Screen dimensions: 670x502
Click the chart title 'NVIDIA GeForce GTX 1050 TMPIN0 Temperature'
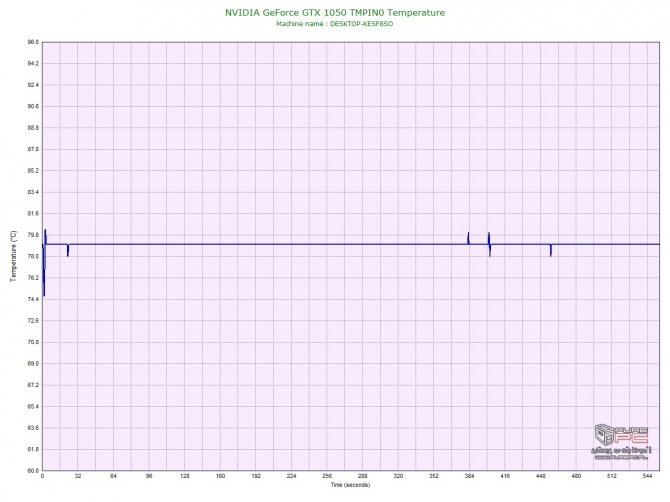click(335, 13)
